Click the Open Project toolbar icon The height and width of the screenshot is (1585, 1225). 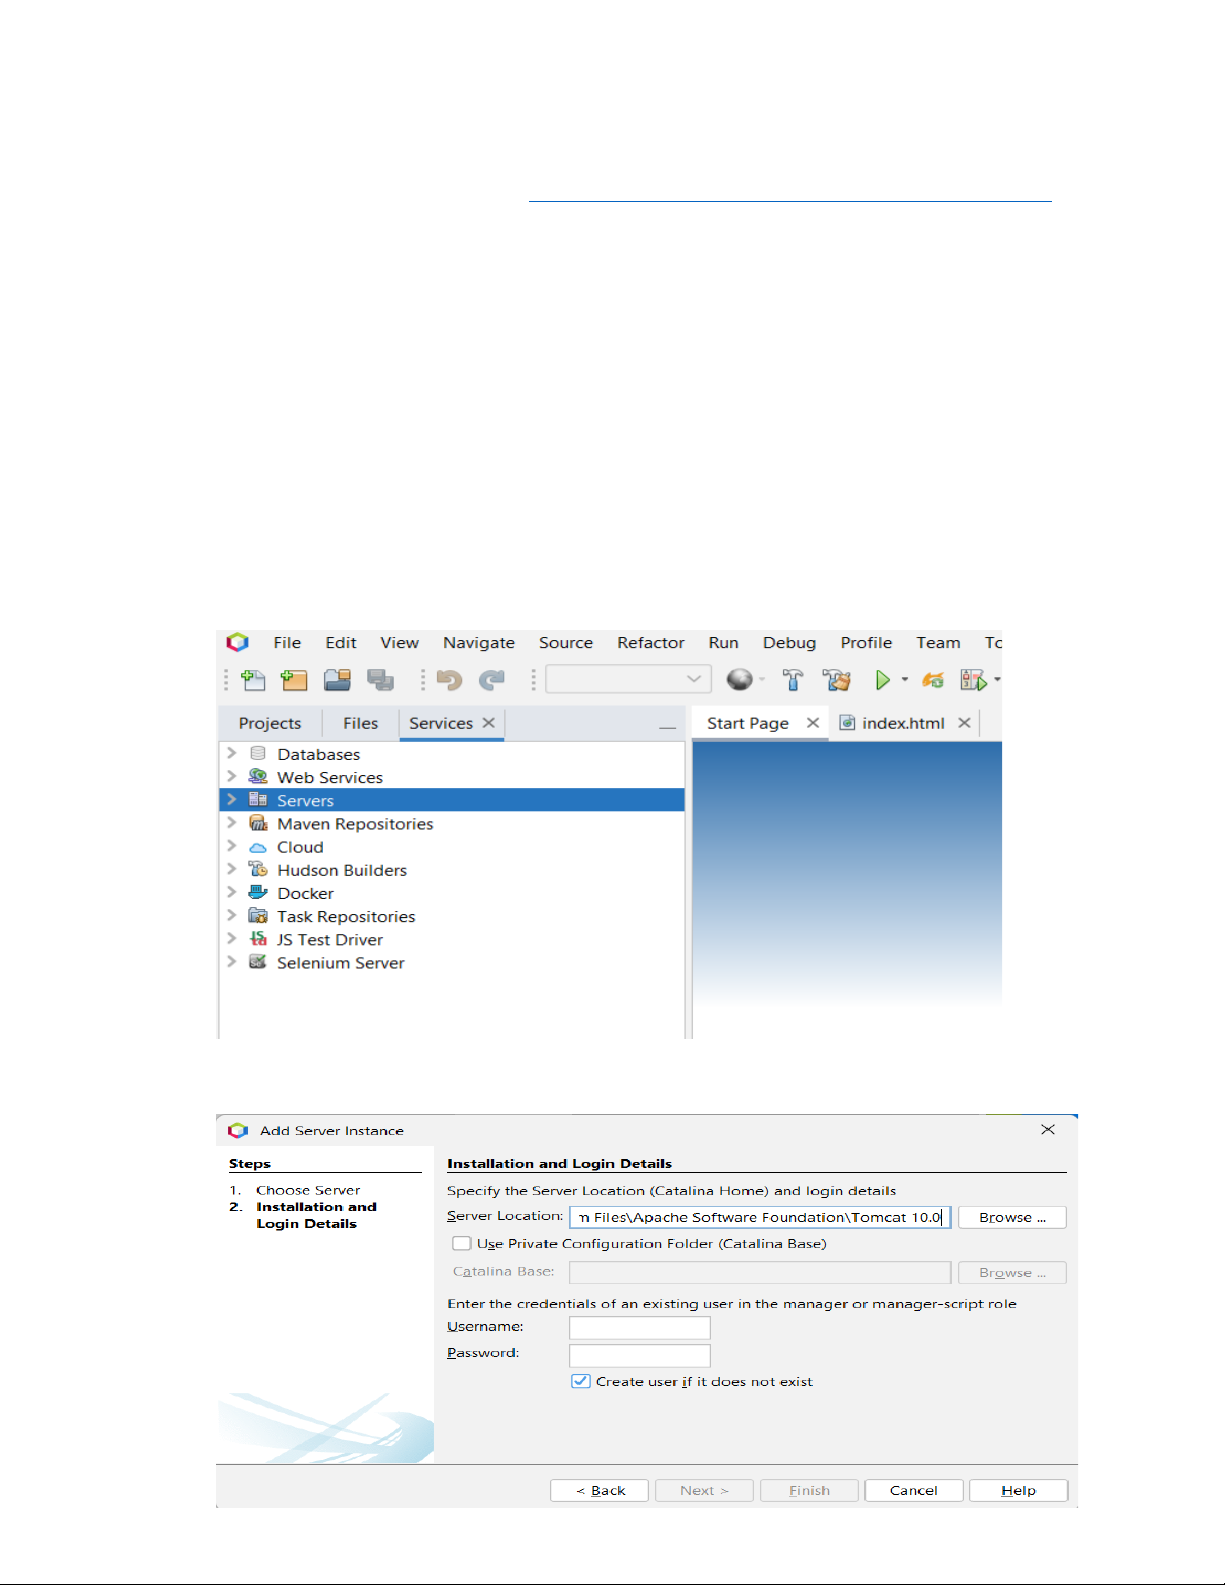(337, 681)
